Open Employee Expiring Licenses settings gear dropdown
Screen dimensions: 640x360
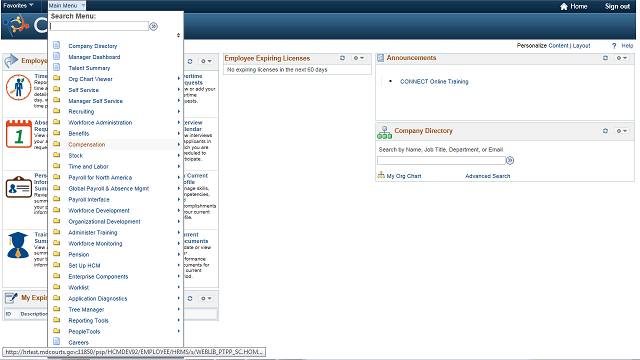coord(359,58)
